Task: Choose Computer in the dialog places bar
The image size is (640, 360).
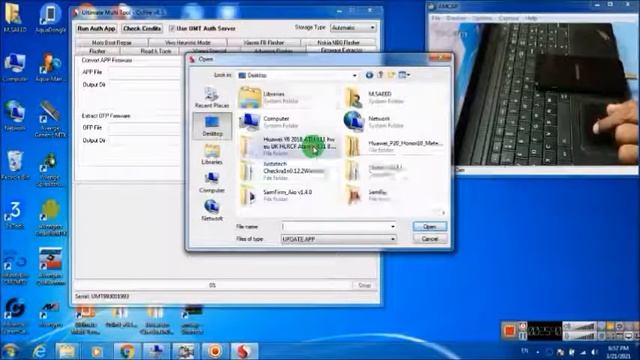Action: click(x=211, y=182)
